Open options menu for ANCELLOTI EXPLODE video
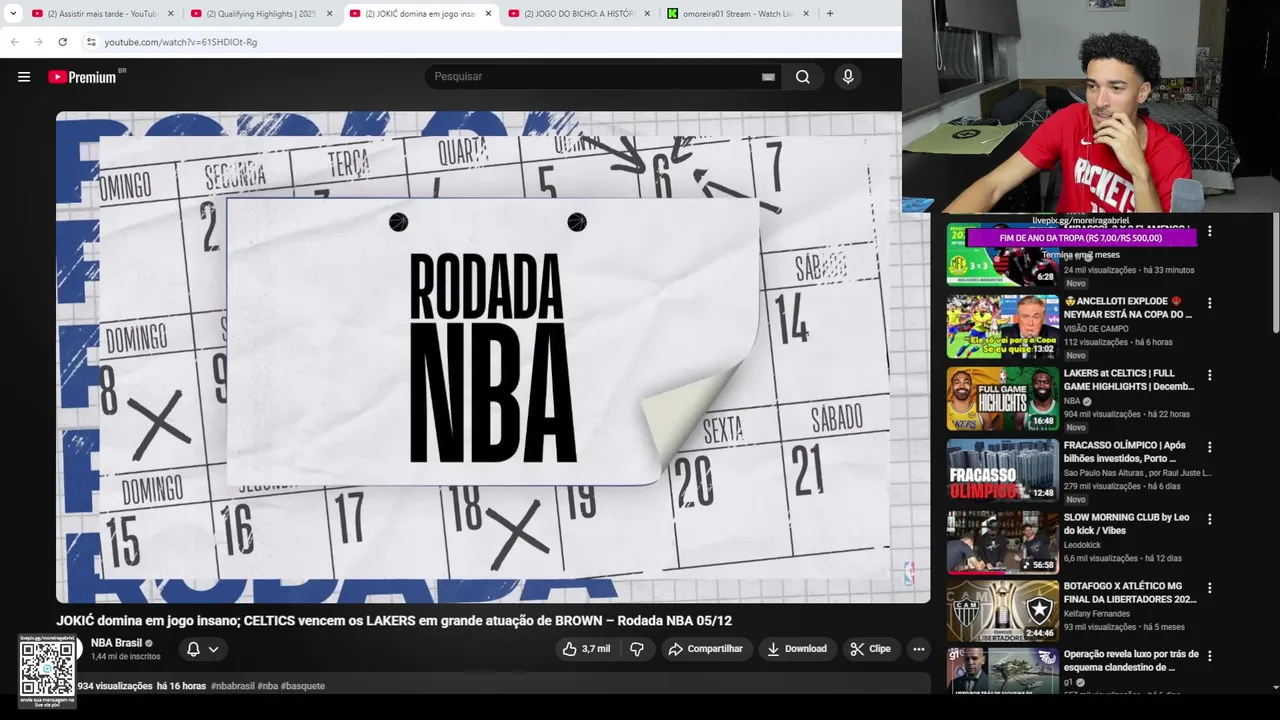The height and width of the screenshot is (720, 1280). click(1209, 303)
